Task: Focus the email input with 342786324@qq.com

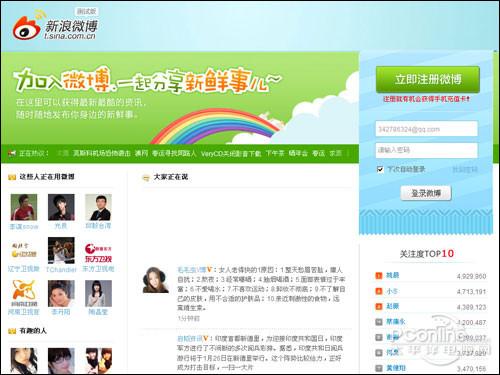Action: point(426,129)
